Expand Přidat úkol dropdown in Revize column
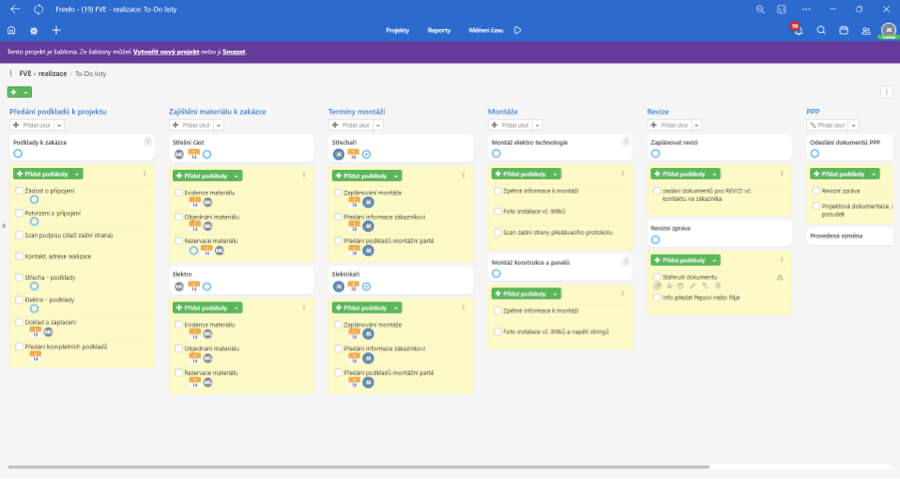The image size is (900, 479). pyautogui.click(x=696, y=125)
